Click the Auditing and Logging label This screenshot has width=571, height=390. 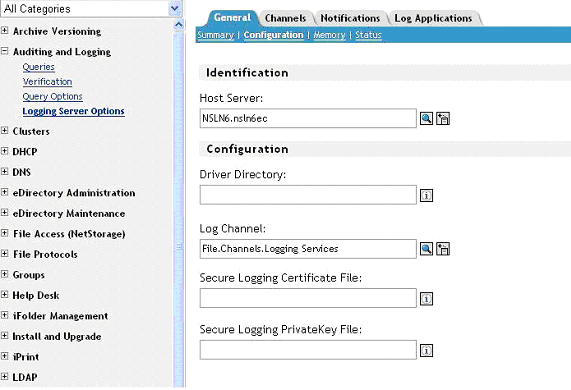(62, 52)
